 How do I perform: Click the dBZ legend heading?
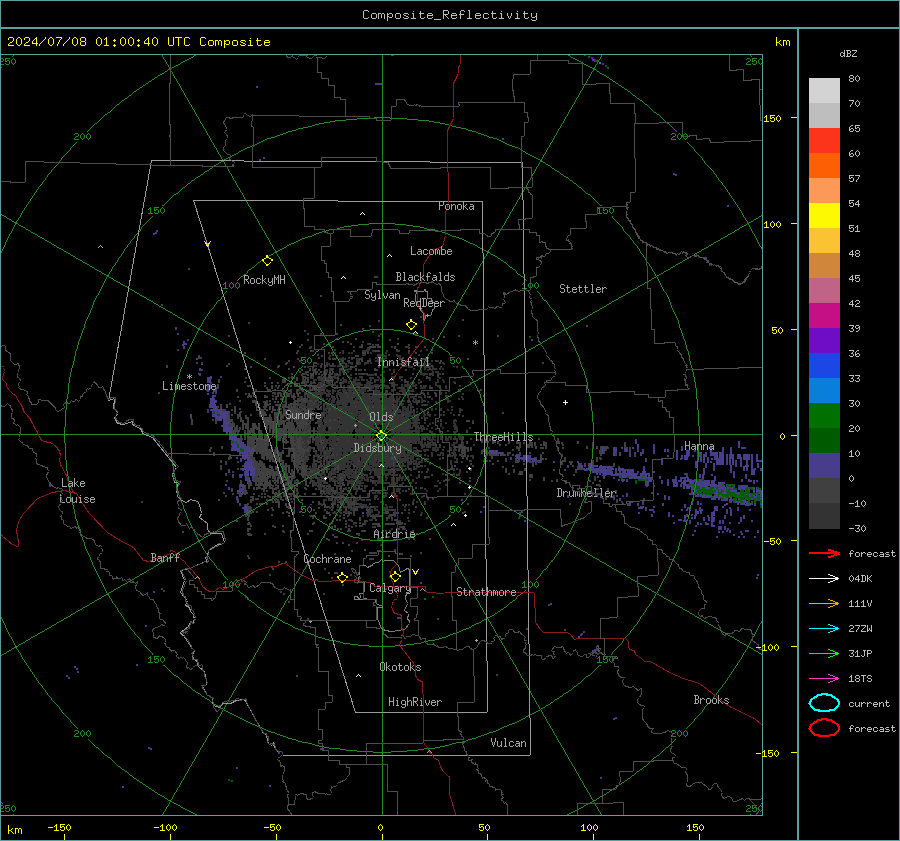pos(848,53)
